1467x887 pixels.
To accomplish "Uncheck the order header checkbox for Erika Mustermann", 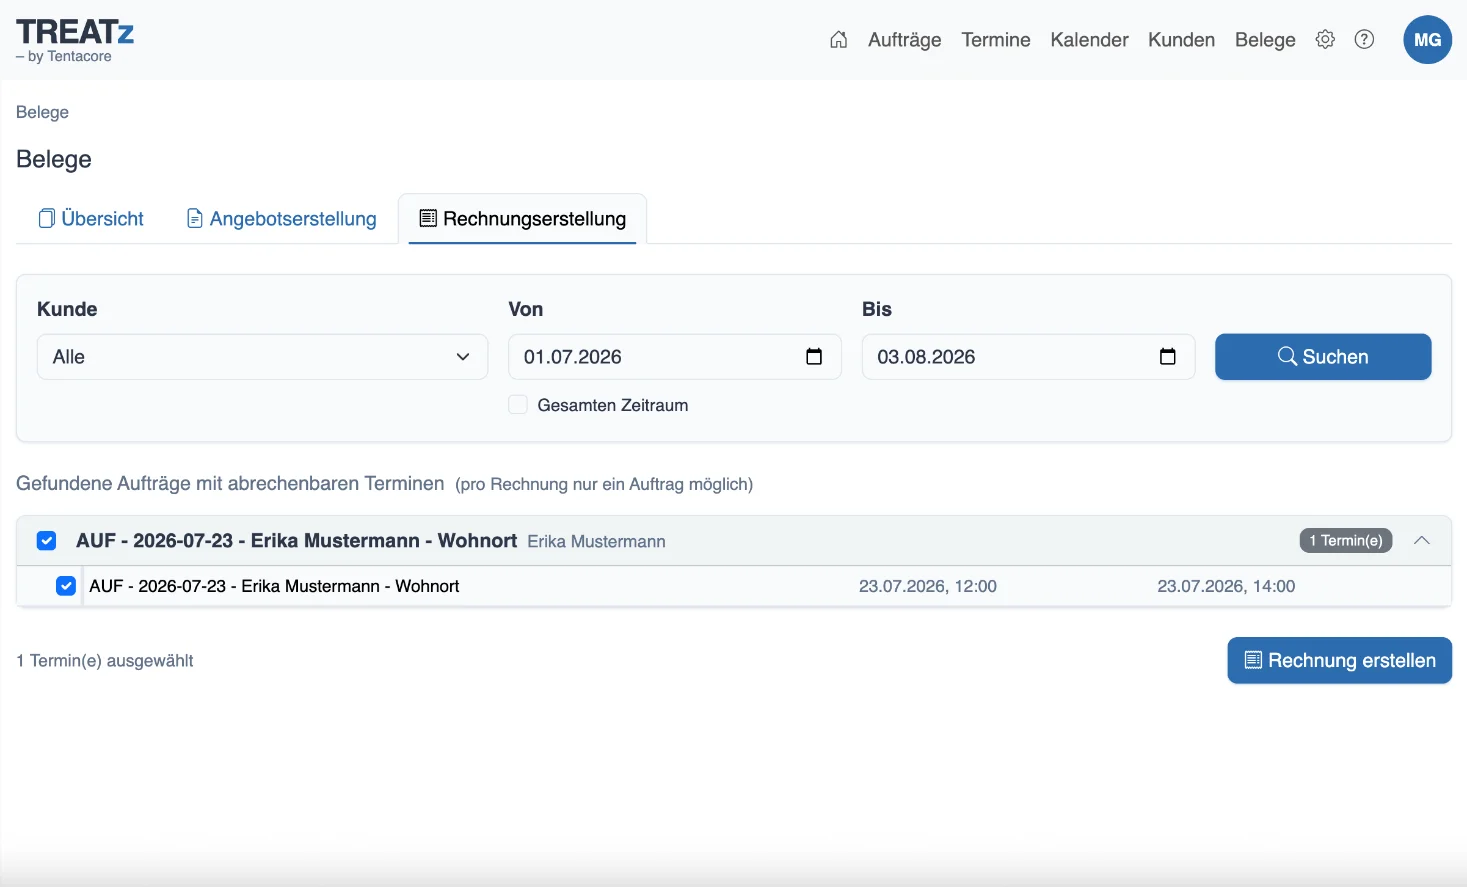I will click(46, 541).
